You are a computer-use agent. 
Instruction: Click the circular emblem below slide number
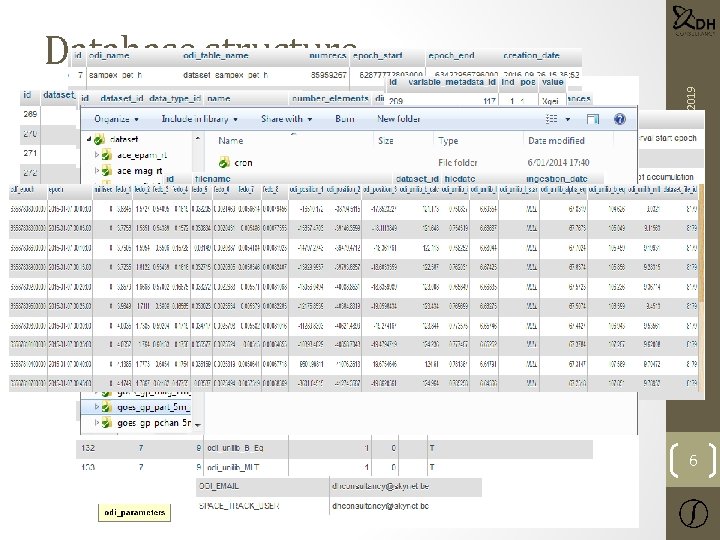tap(693, 513)
